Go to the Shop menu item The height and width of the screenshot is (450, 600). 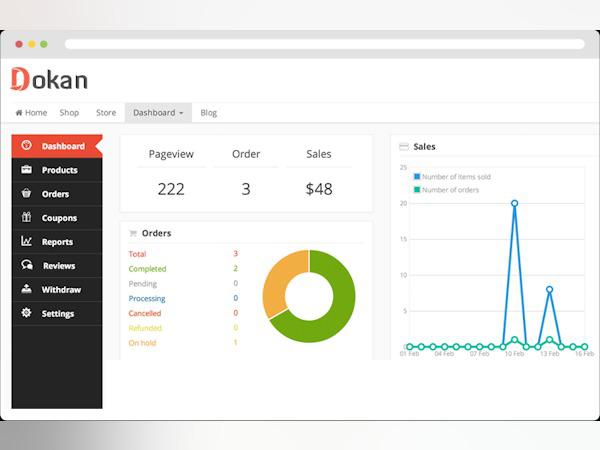(69, 113)
